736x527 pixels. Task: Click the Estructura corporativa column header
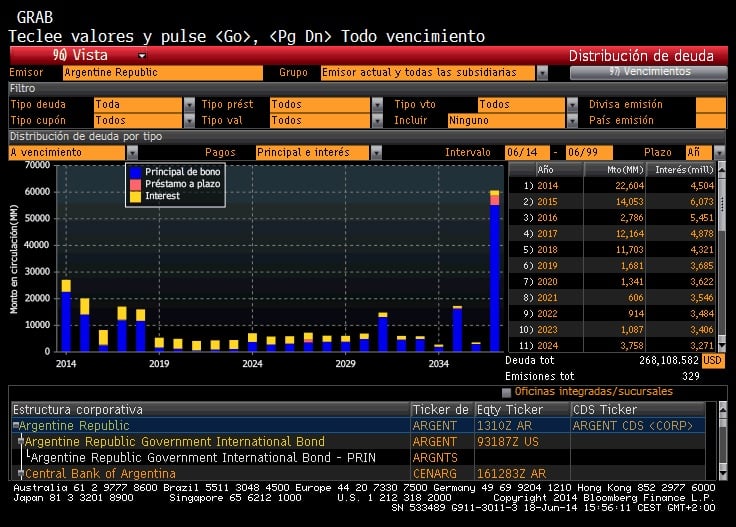pyautogui.click(x=211, y=410)
